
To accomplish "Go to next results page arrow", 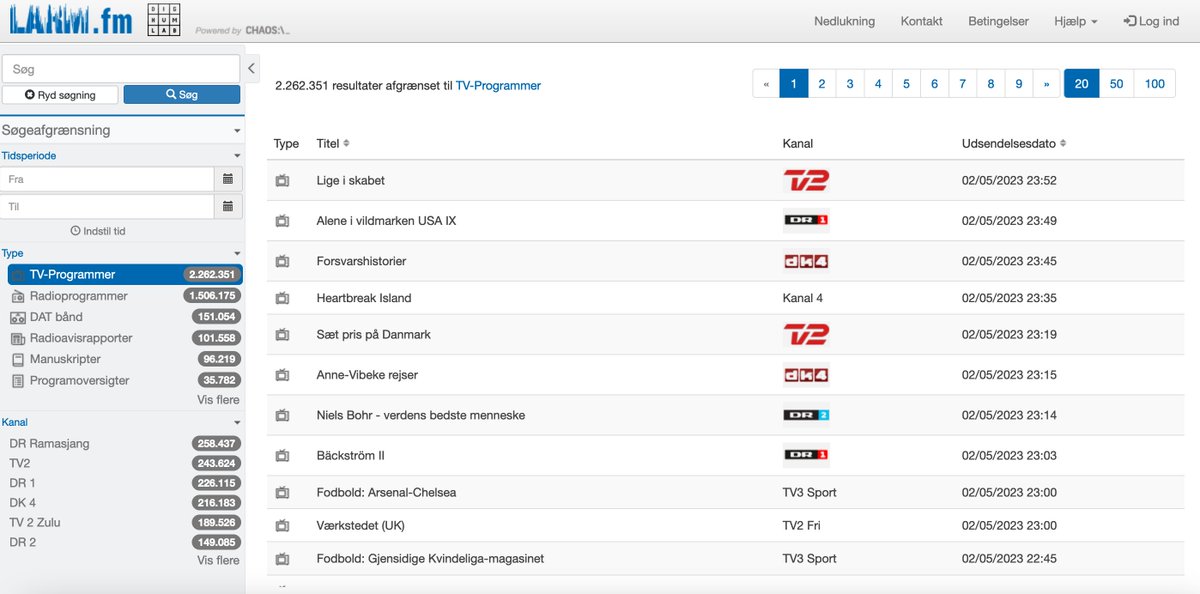I will (1046, 84).
